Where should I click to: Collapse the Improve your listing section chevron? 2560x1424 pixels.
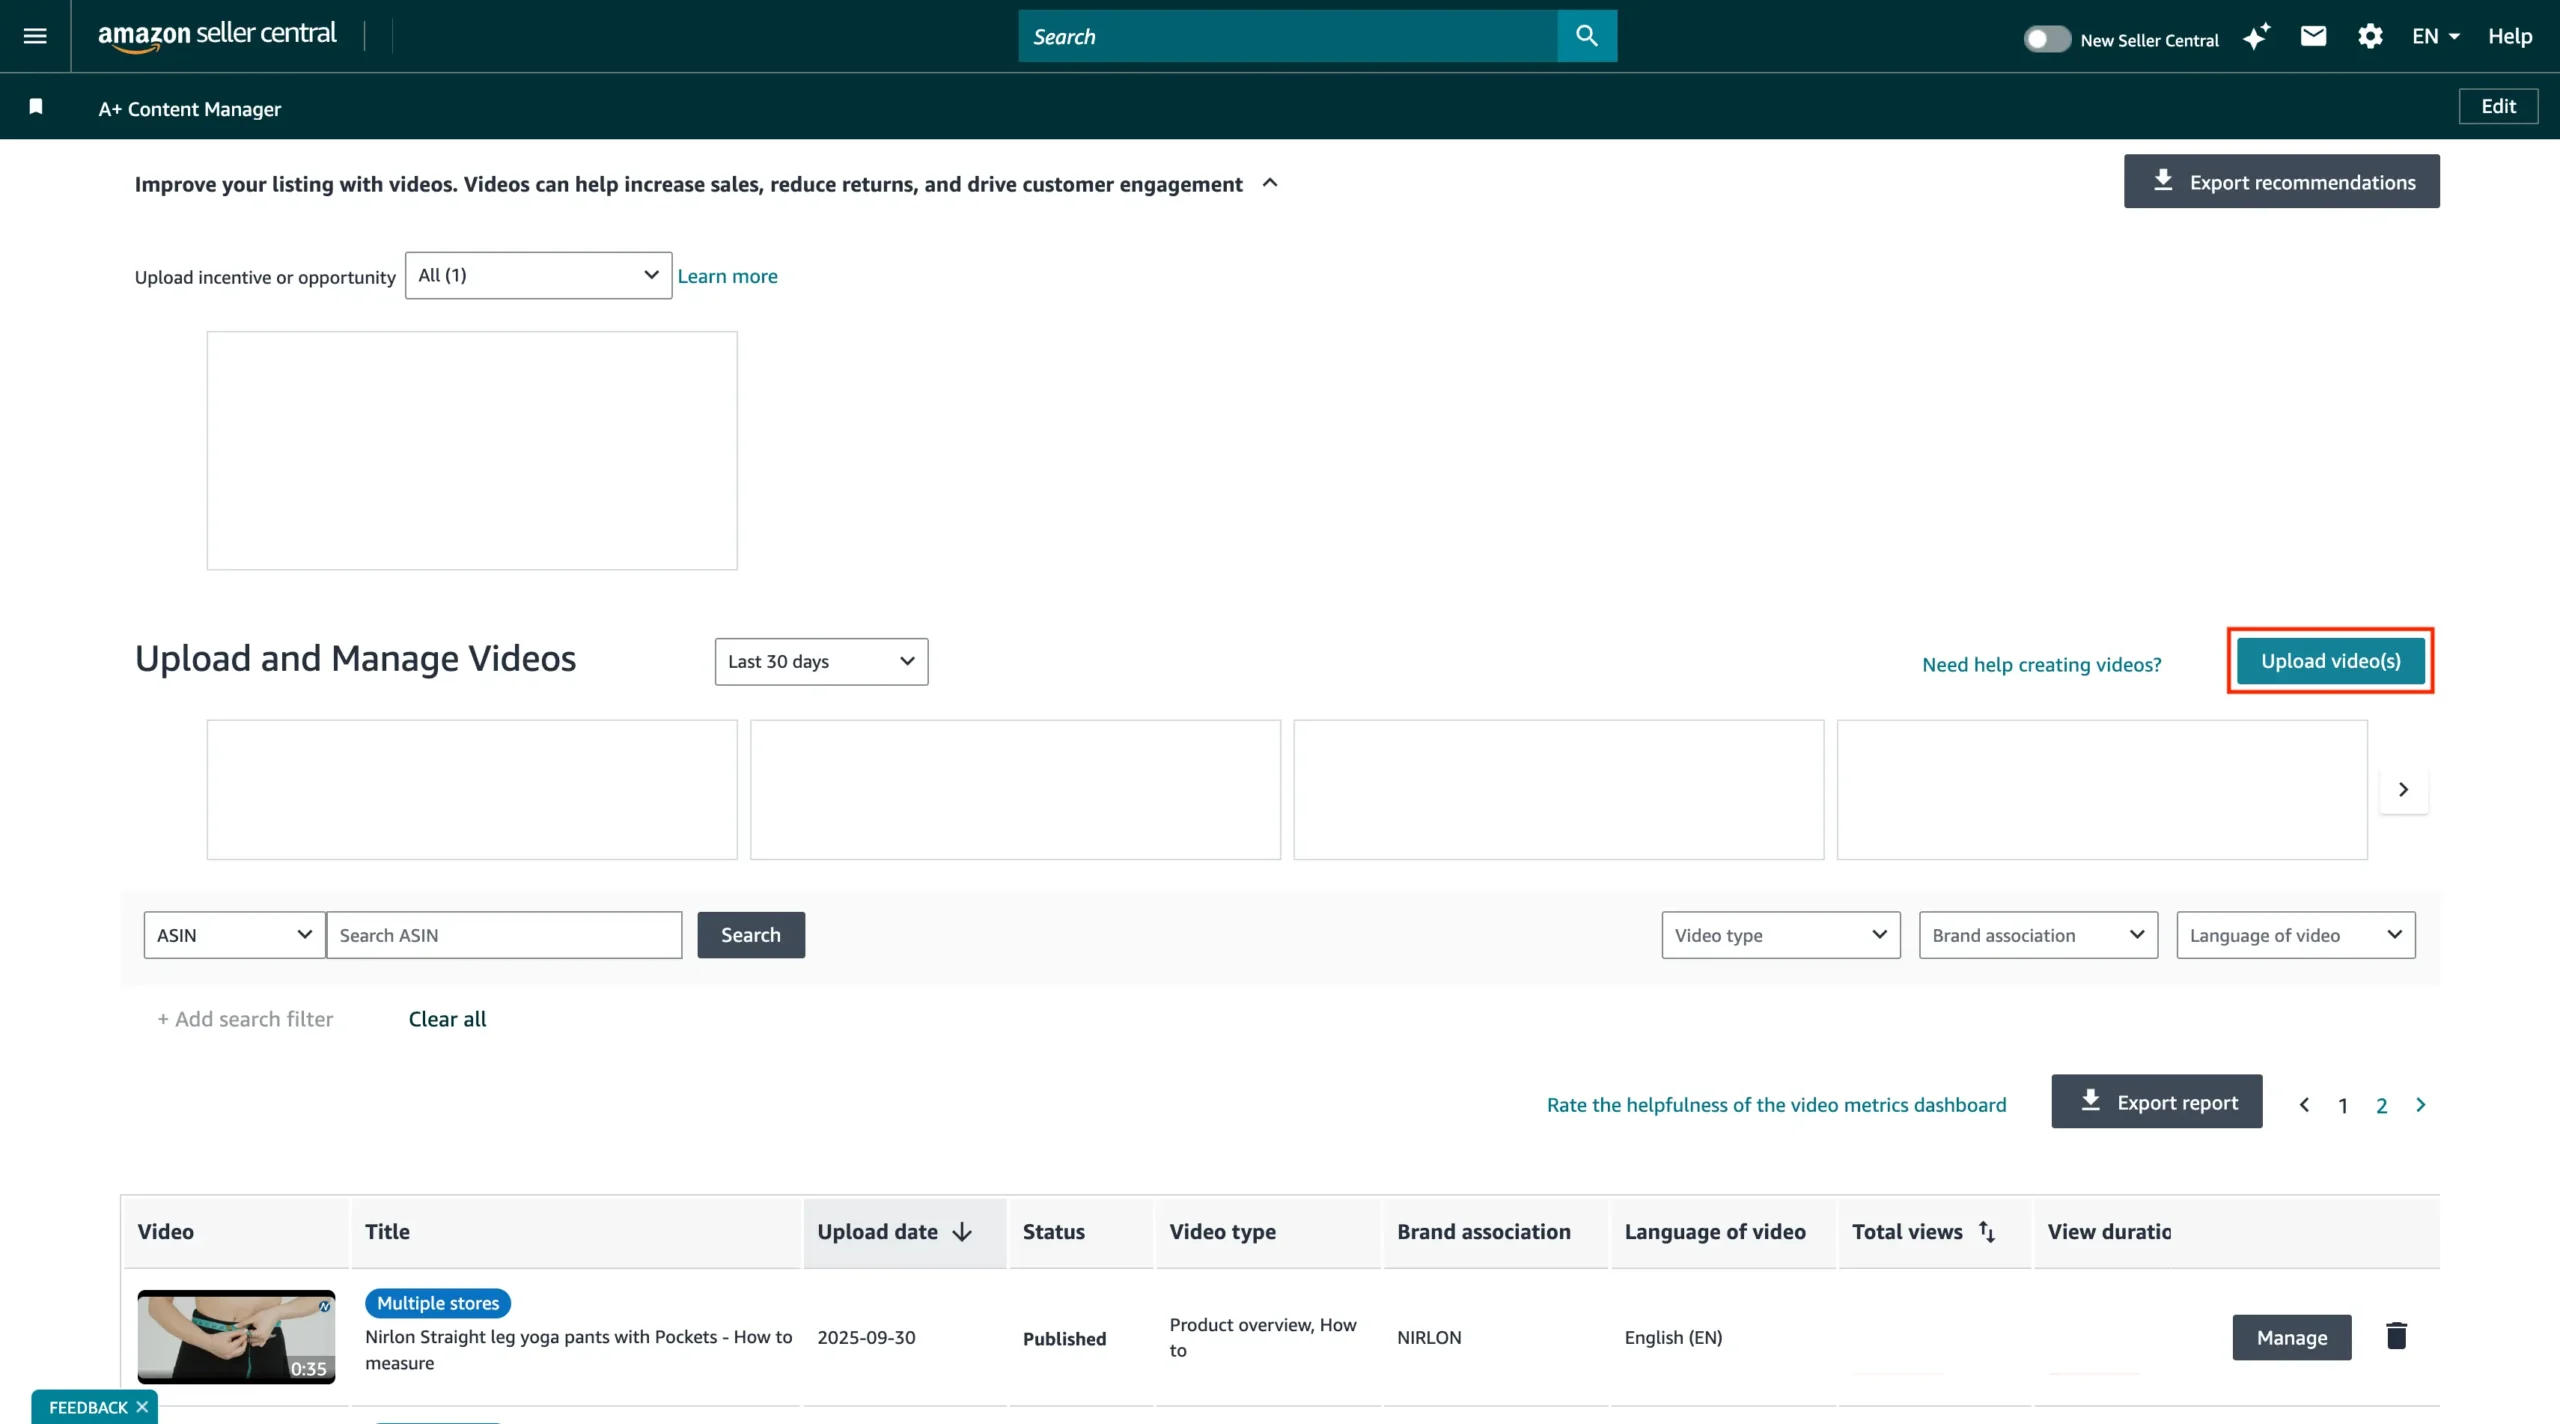coord(1270,183)
